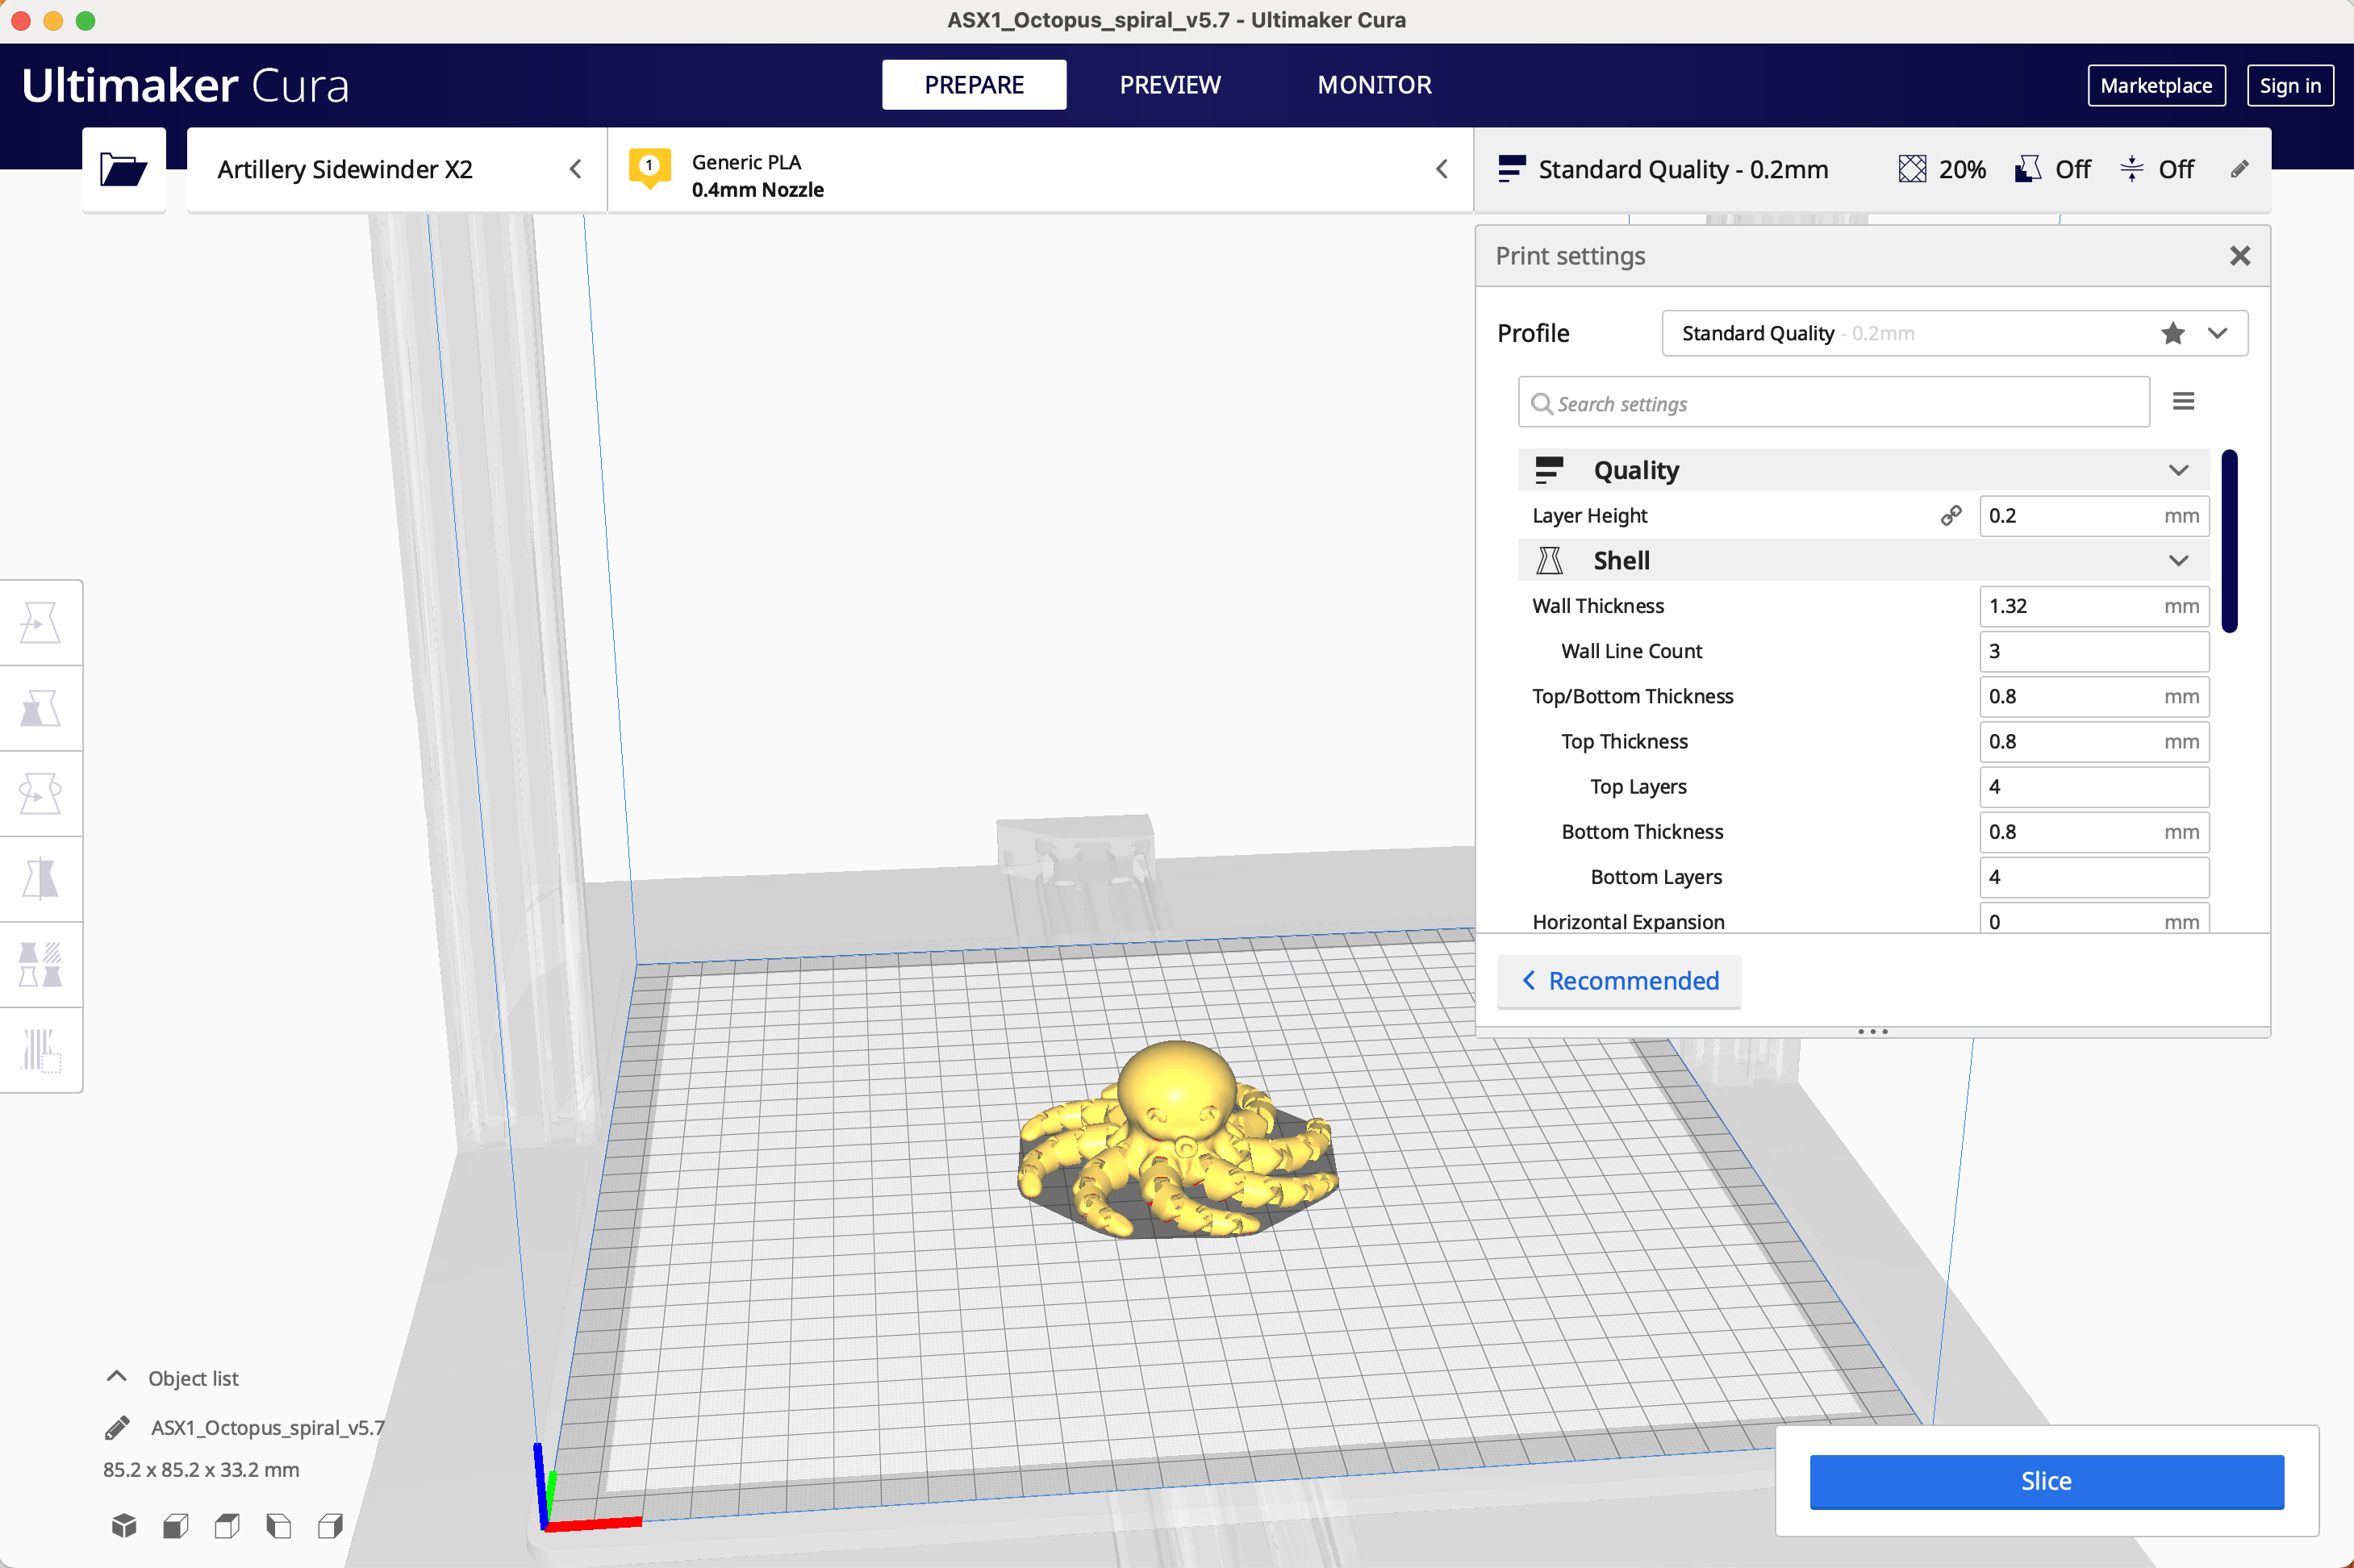Switch to right side view icon
This screenshot has height=1568, width=2354.
coord(330,1526)
